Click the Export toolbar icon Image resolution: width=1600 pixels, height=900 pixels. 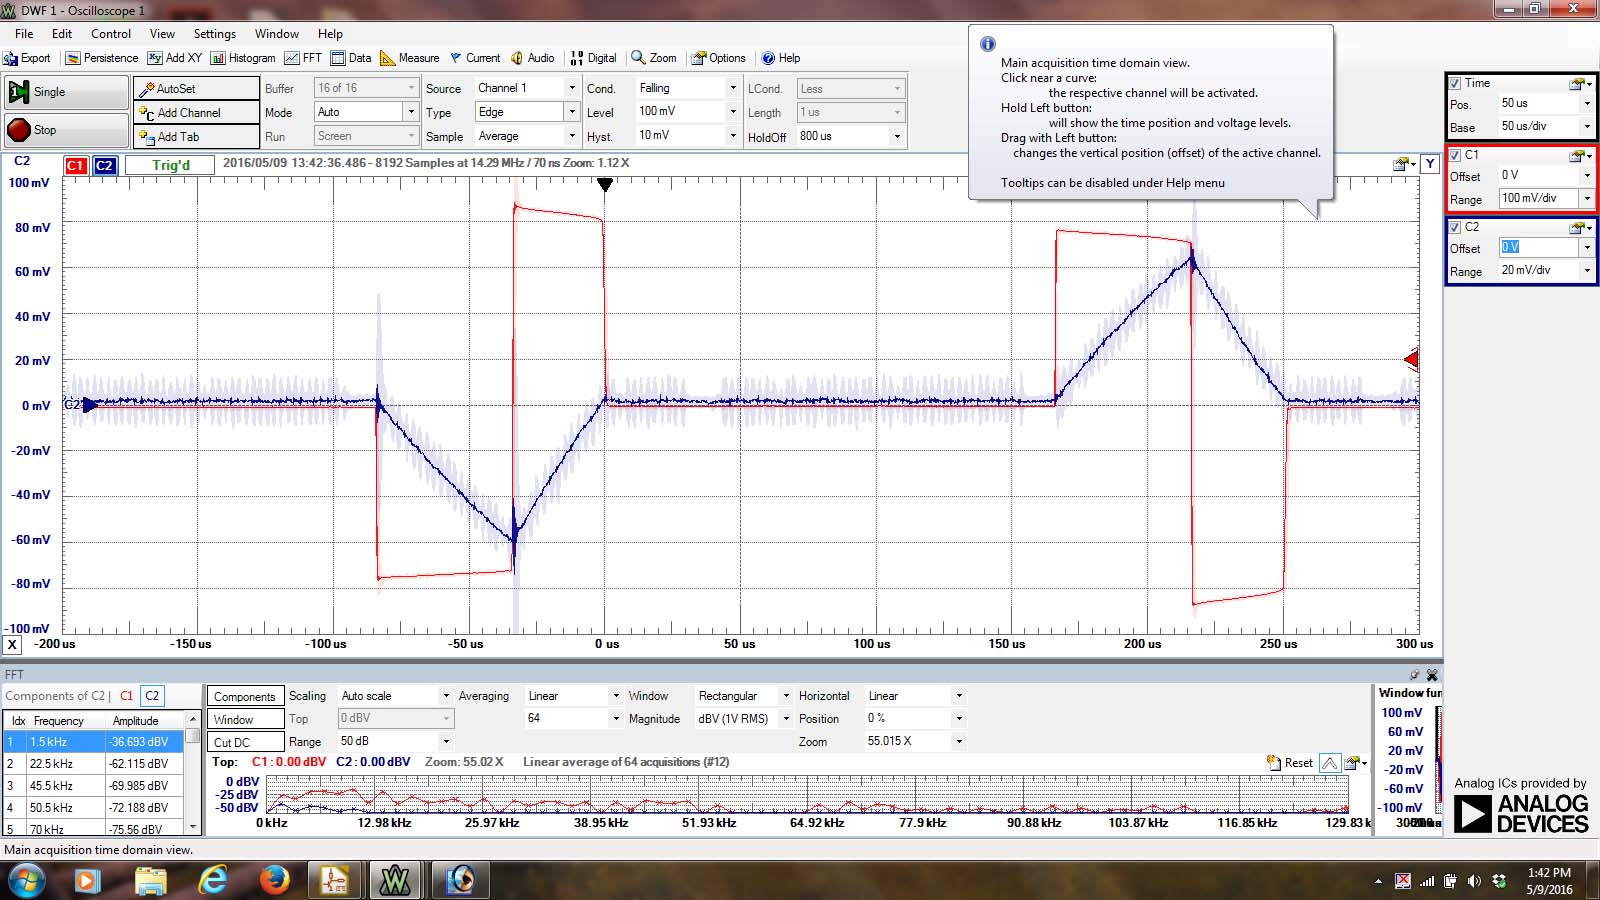pyautogui.click(x=27, y=58)
